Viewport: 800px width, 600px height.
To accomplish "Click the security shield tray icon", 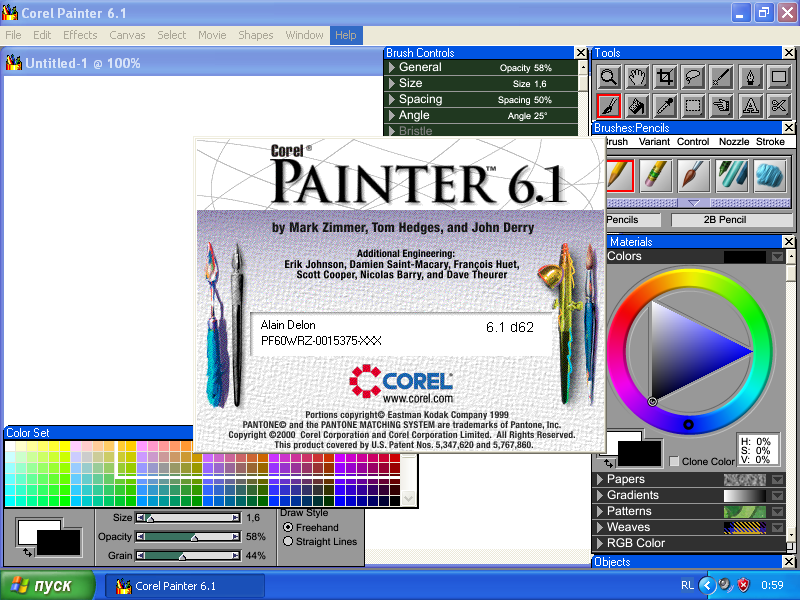I will coord(743,585).
